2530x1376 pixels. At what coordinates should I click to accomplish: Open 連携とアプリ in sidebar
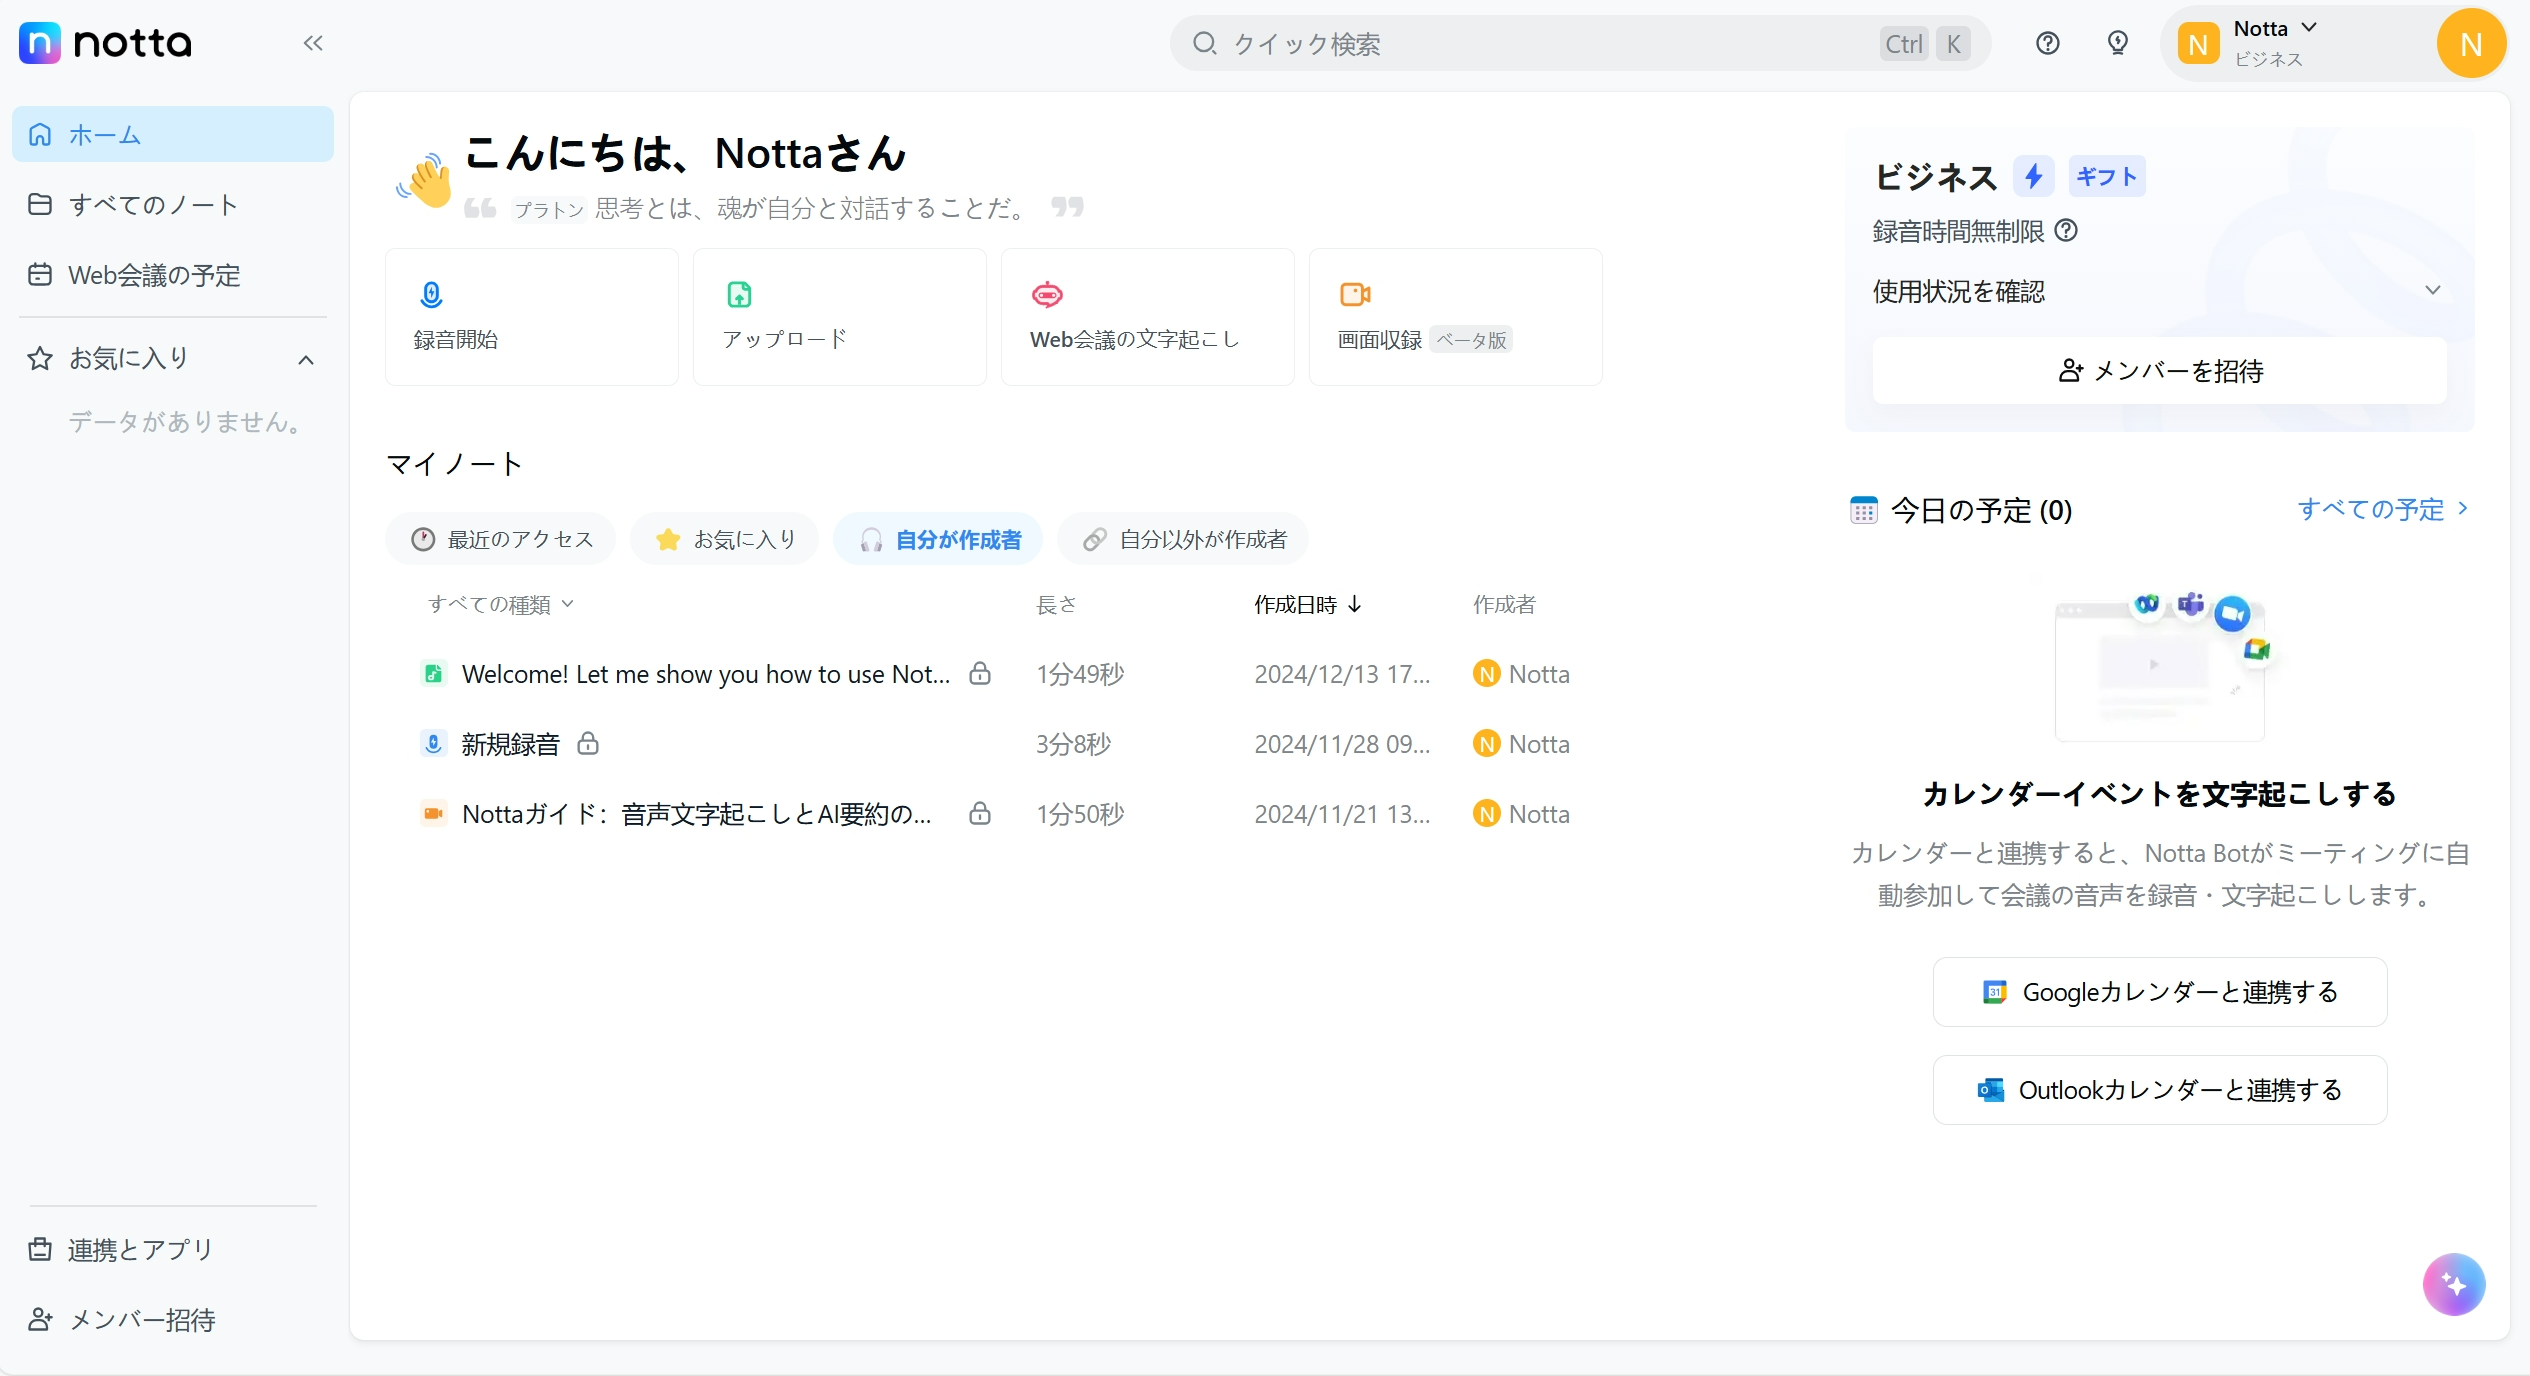tap(172, 1249)
